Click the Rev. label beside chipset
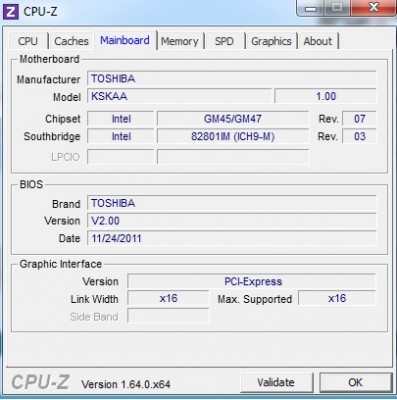Image resolution: width=397 pixels, height=400 pixels. point(328,119)
